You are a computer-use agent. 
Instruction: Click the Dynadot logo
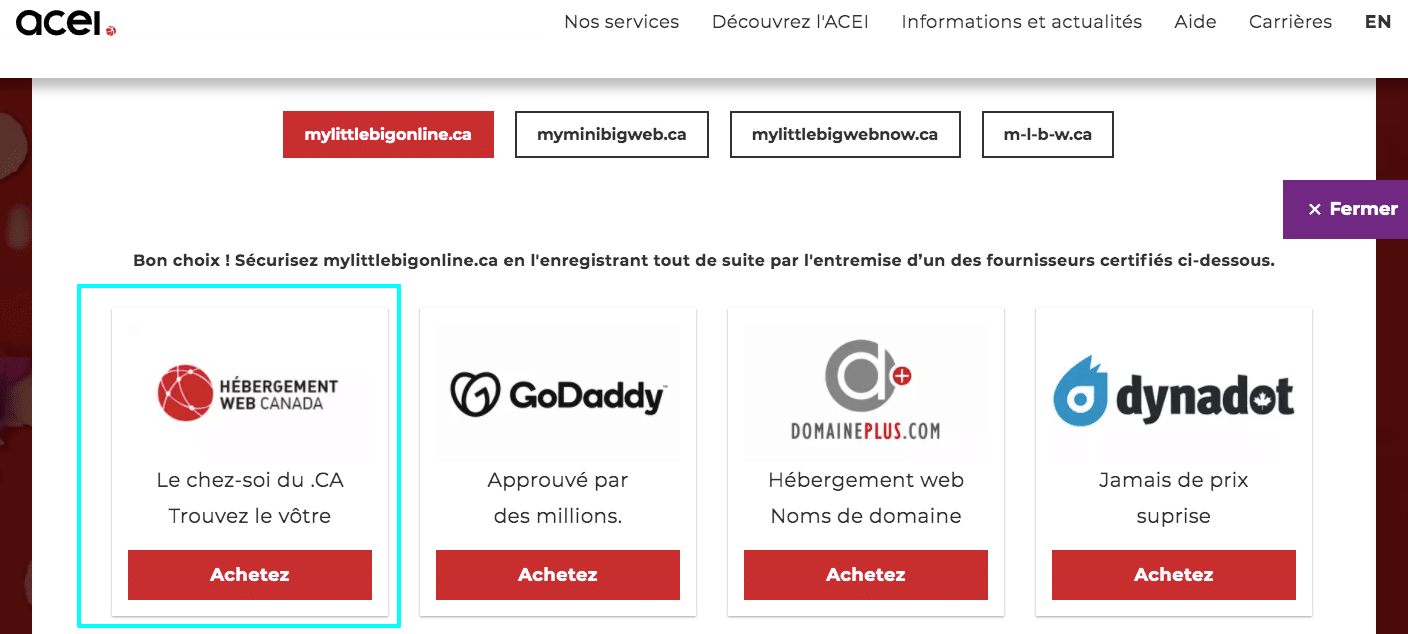pyautogui.click(x=1174, y=393)
